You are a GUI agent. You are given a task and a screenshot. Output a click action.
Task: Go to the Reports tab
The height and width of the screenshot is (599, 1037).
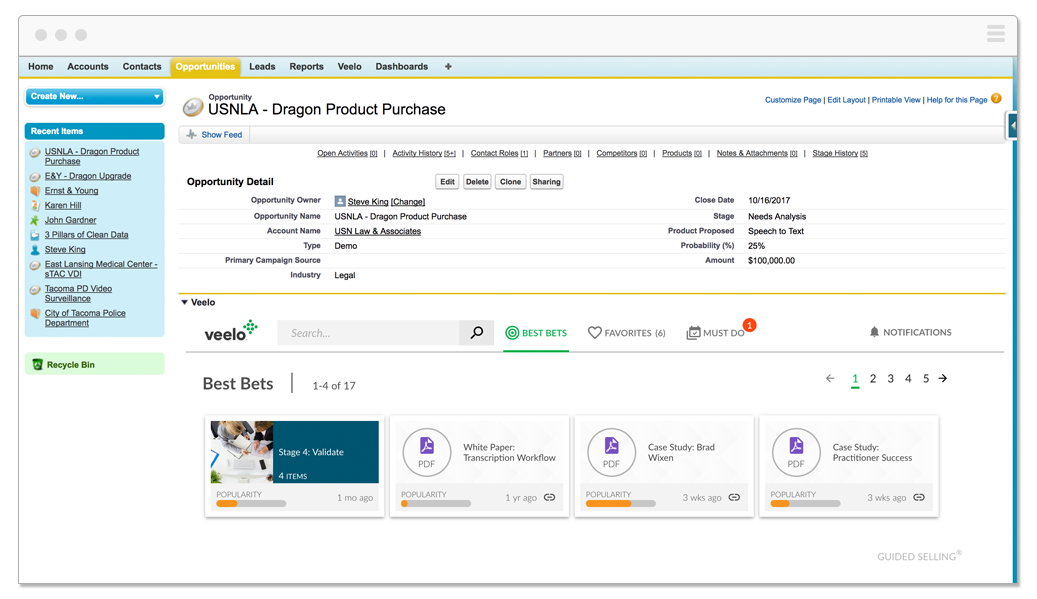tap(306, 66)
